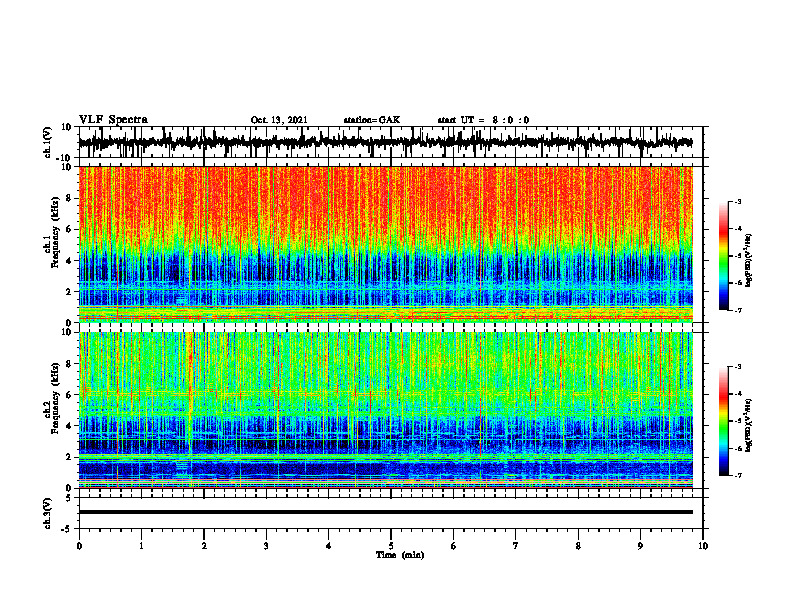Click the ch.3(V) axis label
792x612 pixels.
point(48,513)
